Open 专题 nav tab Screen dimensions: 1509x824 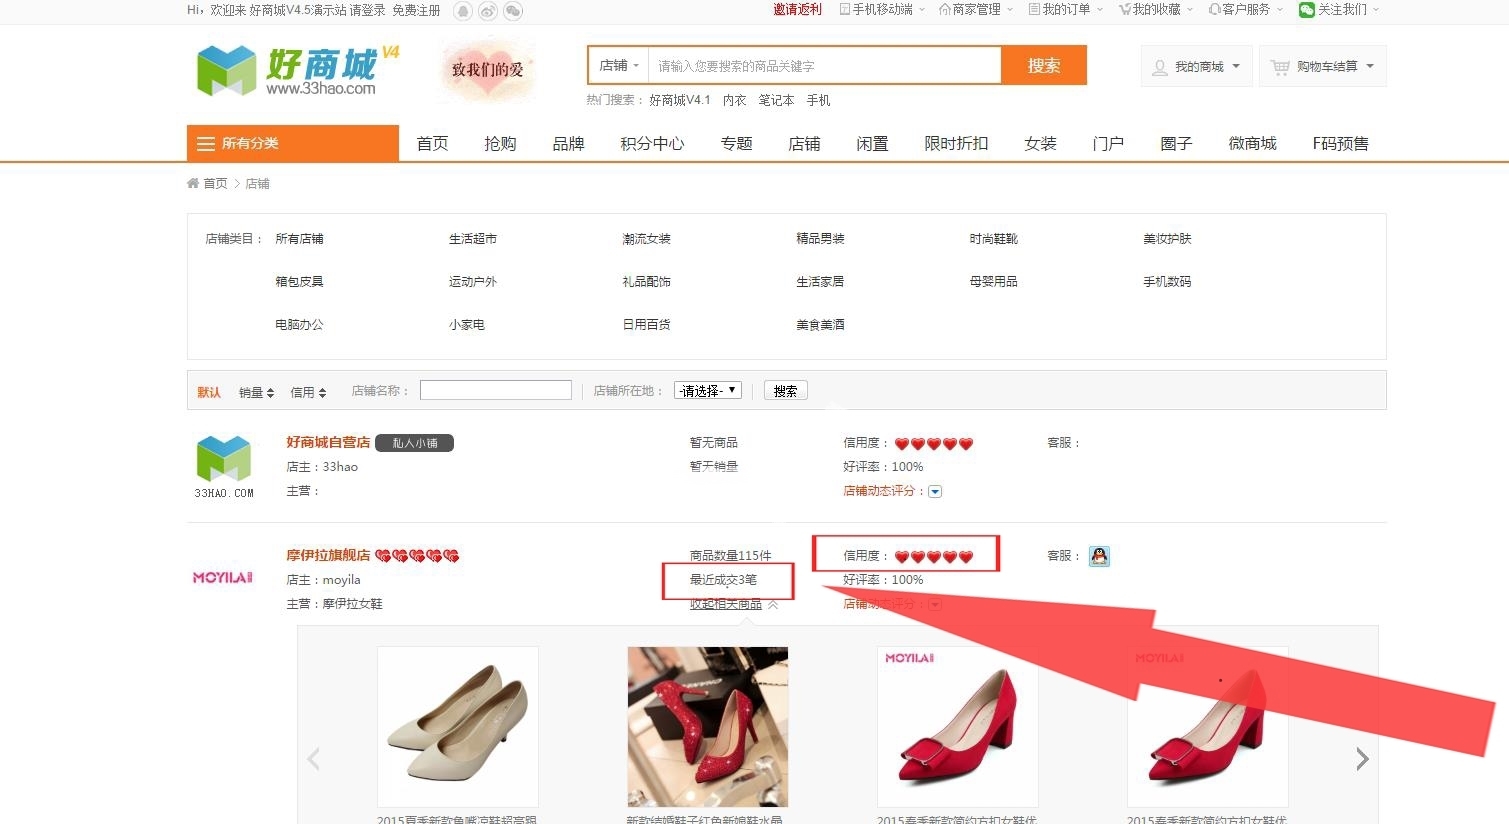click(x=736, y=144)
